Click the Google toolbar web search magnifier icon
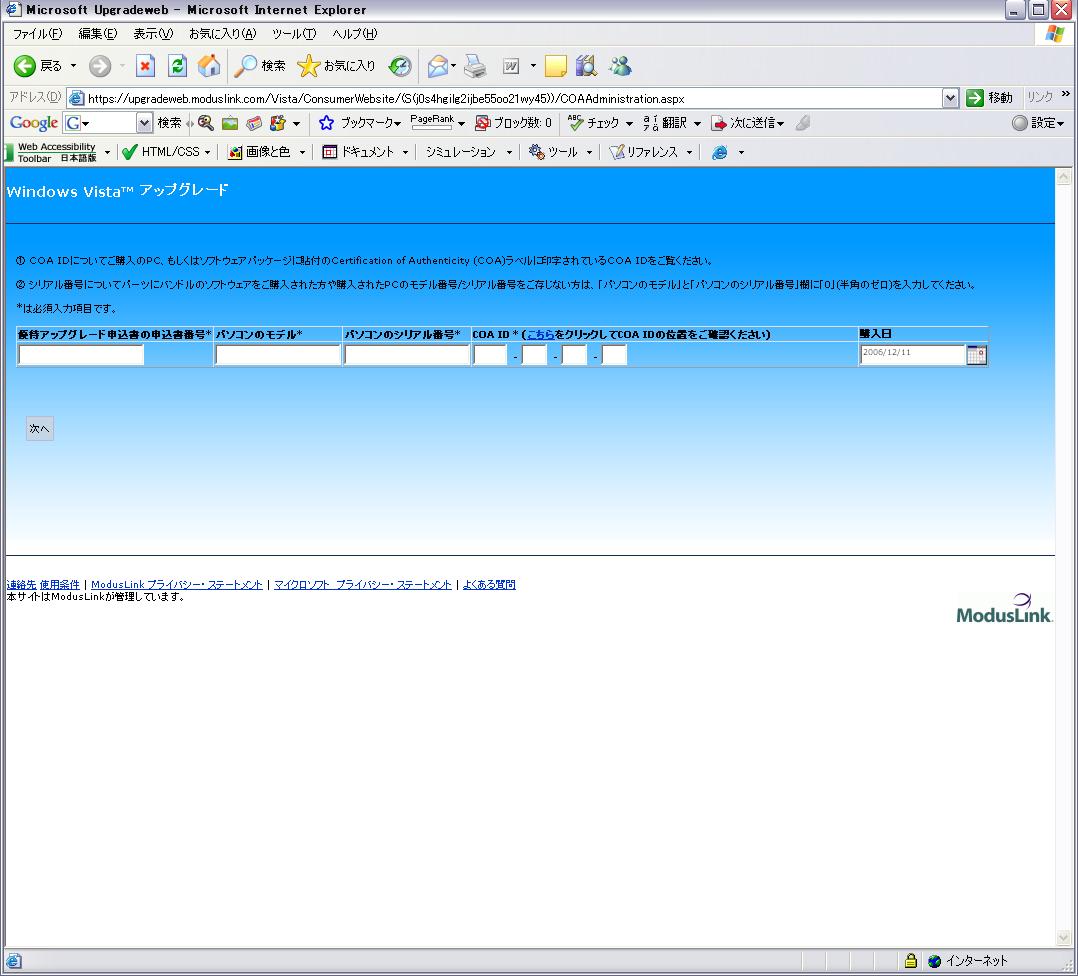Screen dimensions: 1078x976 tap(206, 123)
